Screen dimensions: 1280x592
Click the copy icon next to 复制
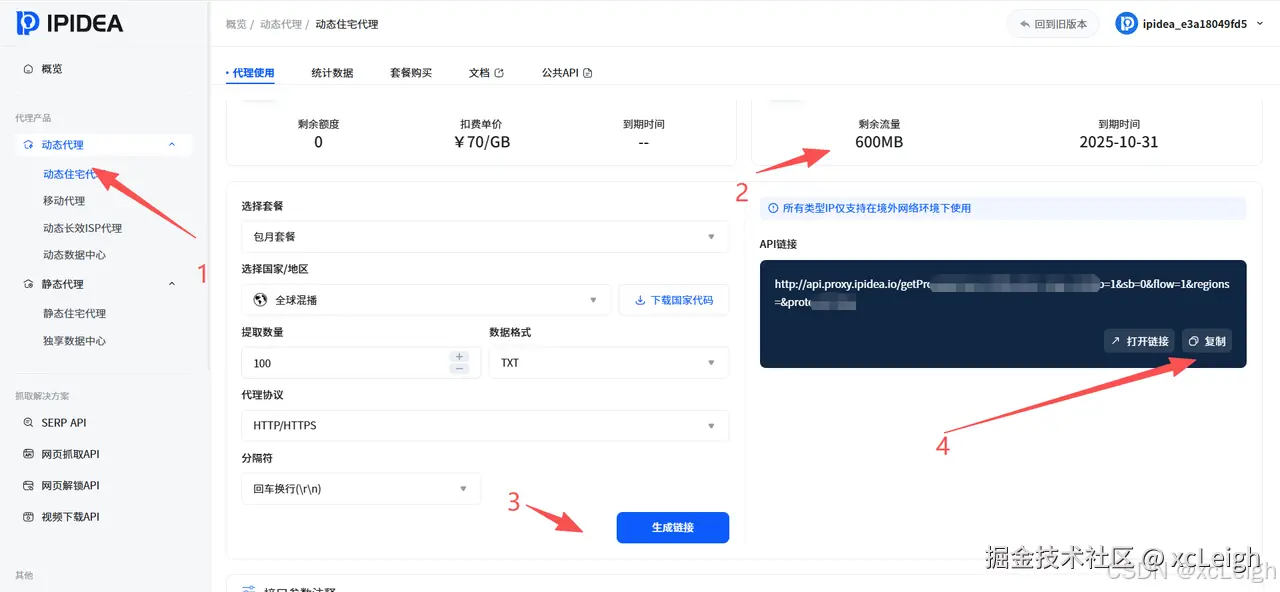tap(1193, 340)
